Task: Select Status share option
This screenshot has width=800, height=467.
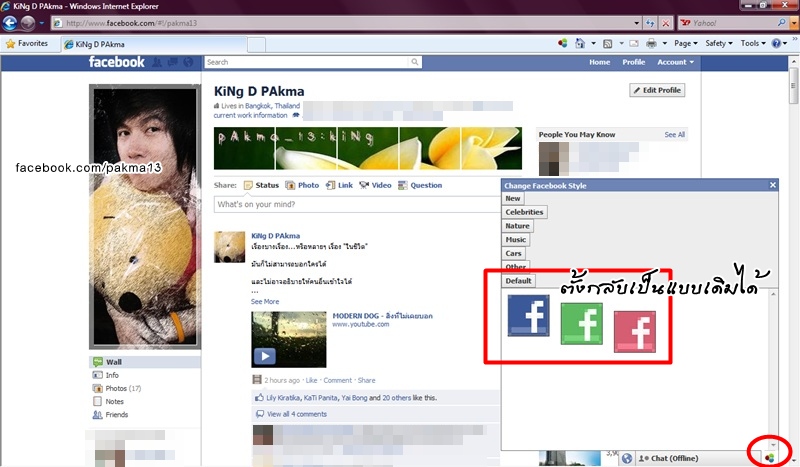Action: [261, 185]
